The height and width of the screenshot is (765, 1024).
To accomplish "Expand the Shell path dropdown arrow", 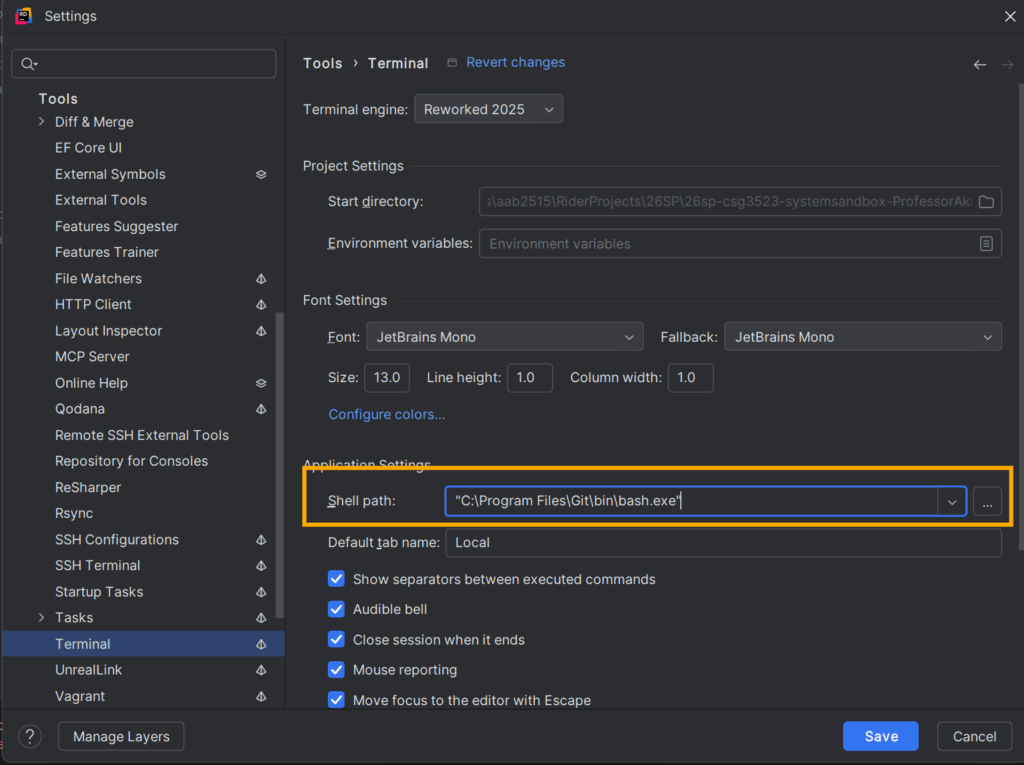I will click(x=952, y=502).
